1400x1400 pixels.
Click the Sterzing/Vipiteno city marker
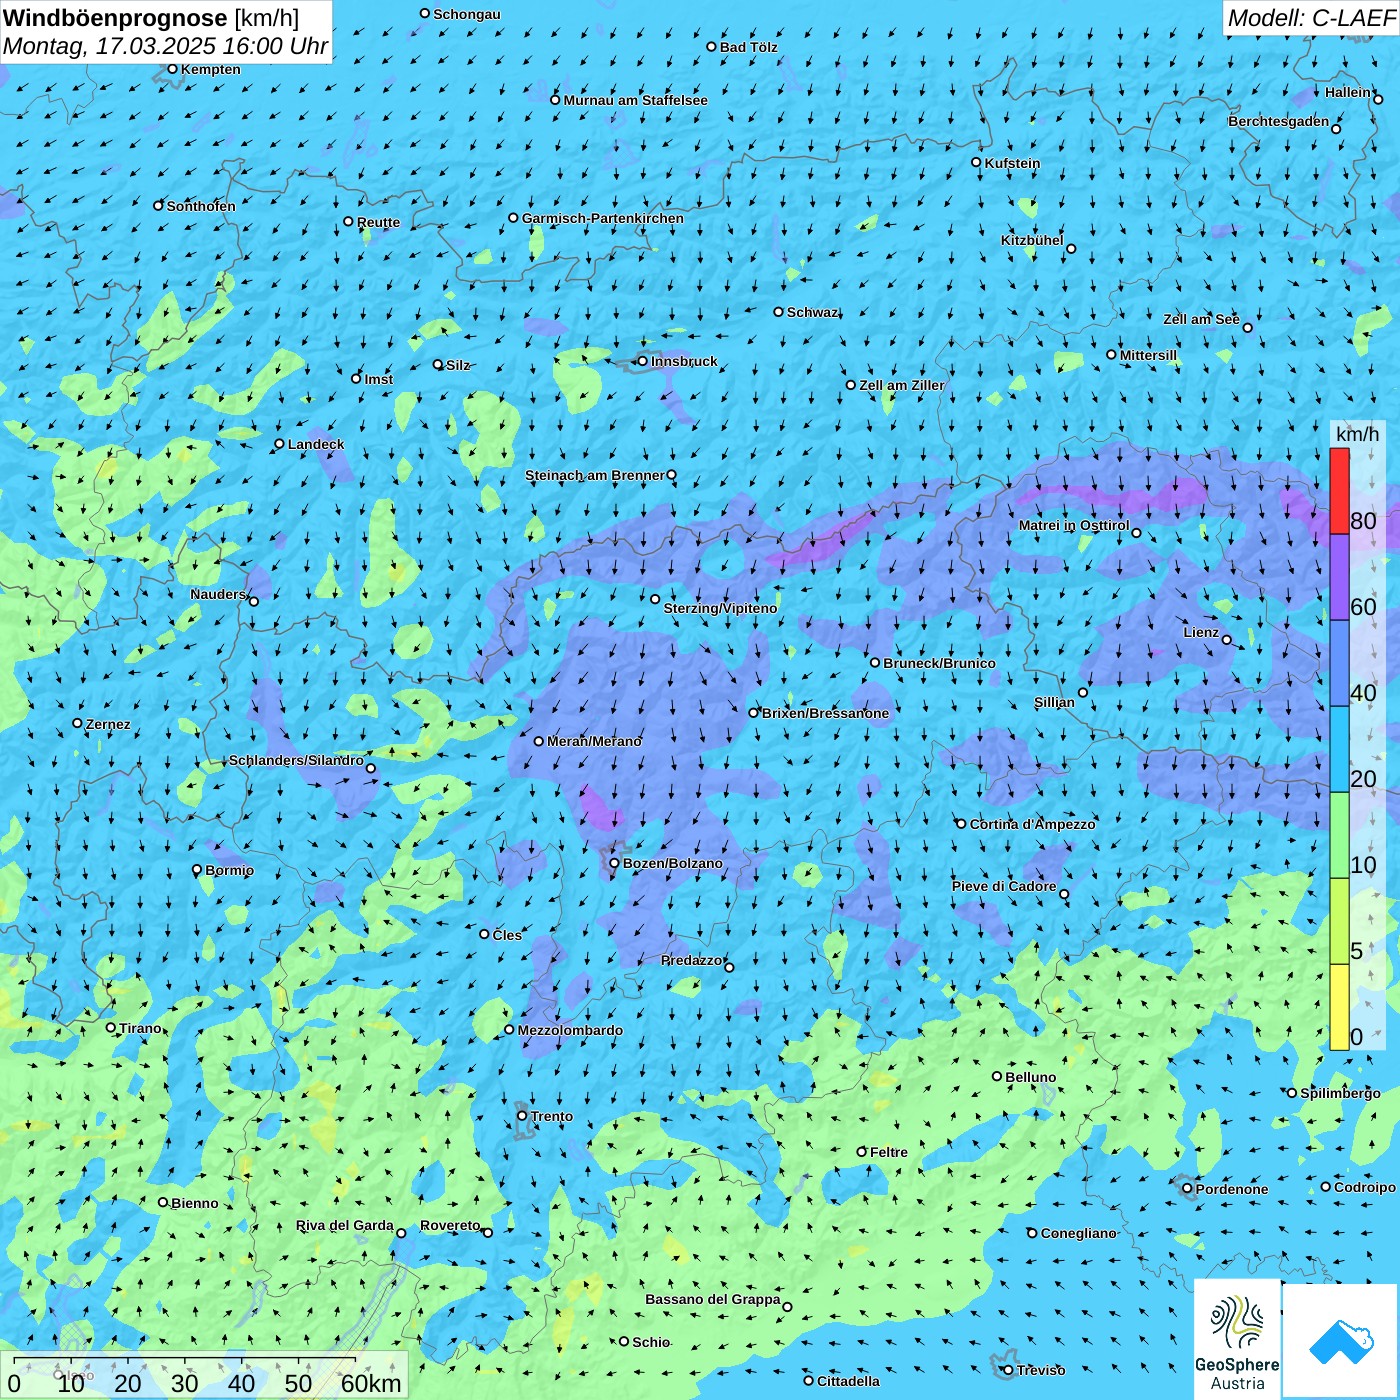[x=656, y=599]
